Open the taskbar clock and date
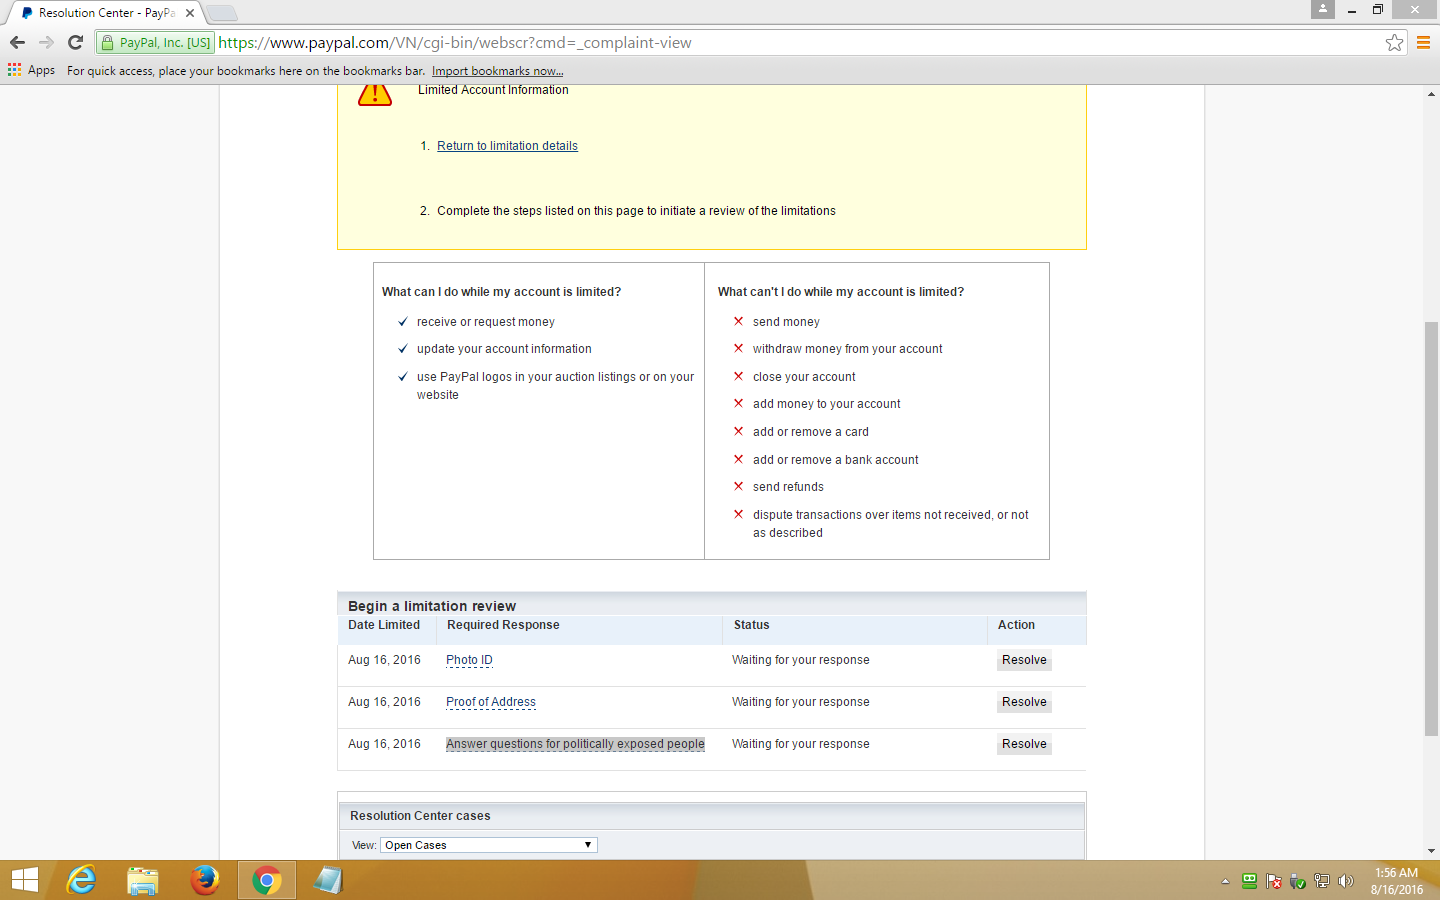 coord(1396,881)
